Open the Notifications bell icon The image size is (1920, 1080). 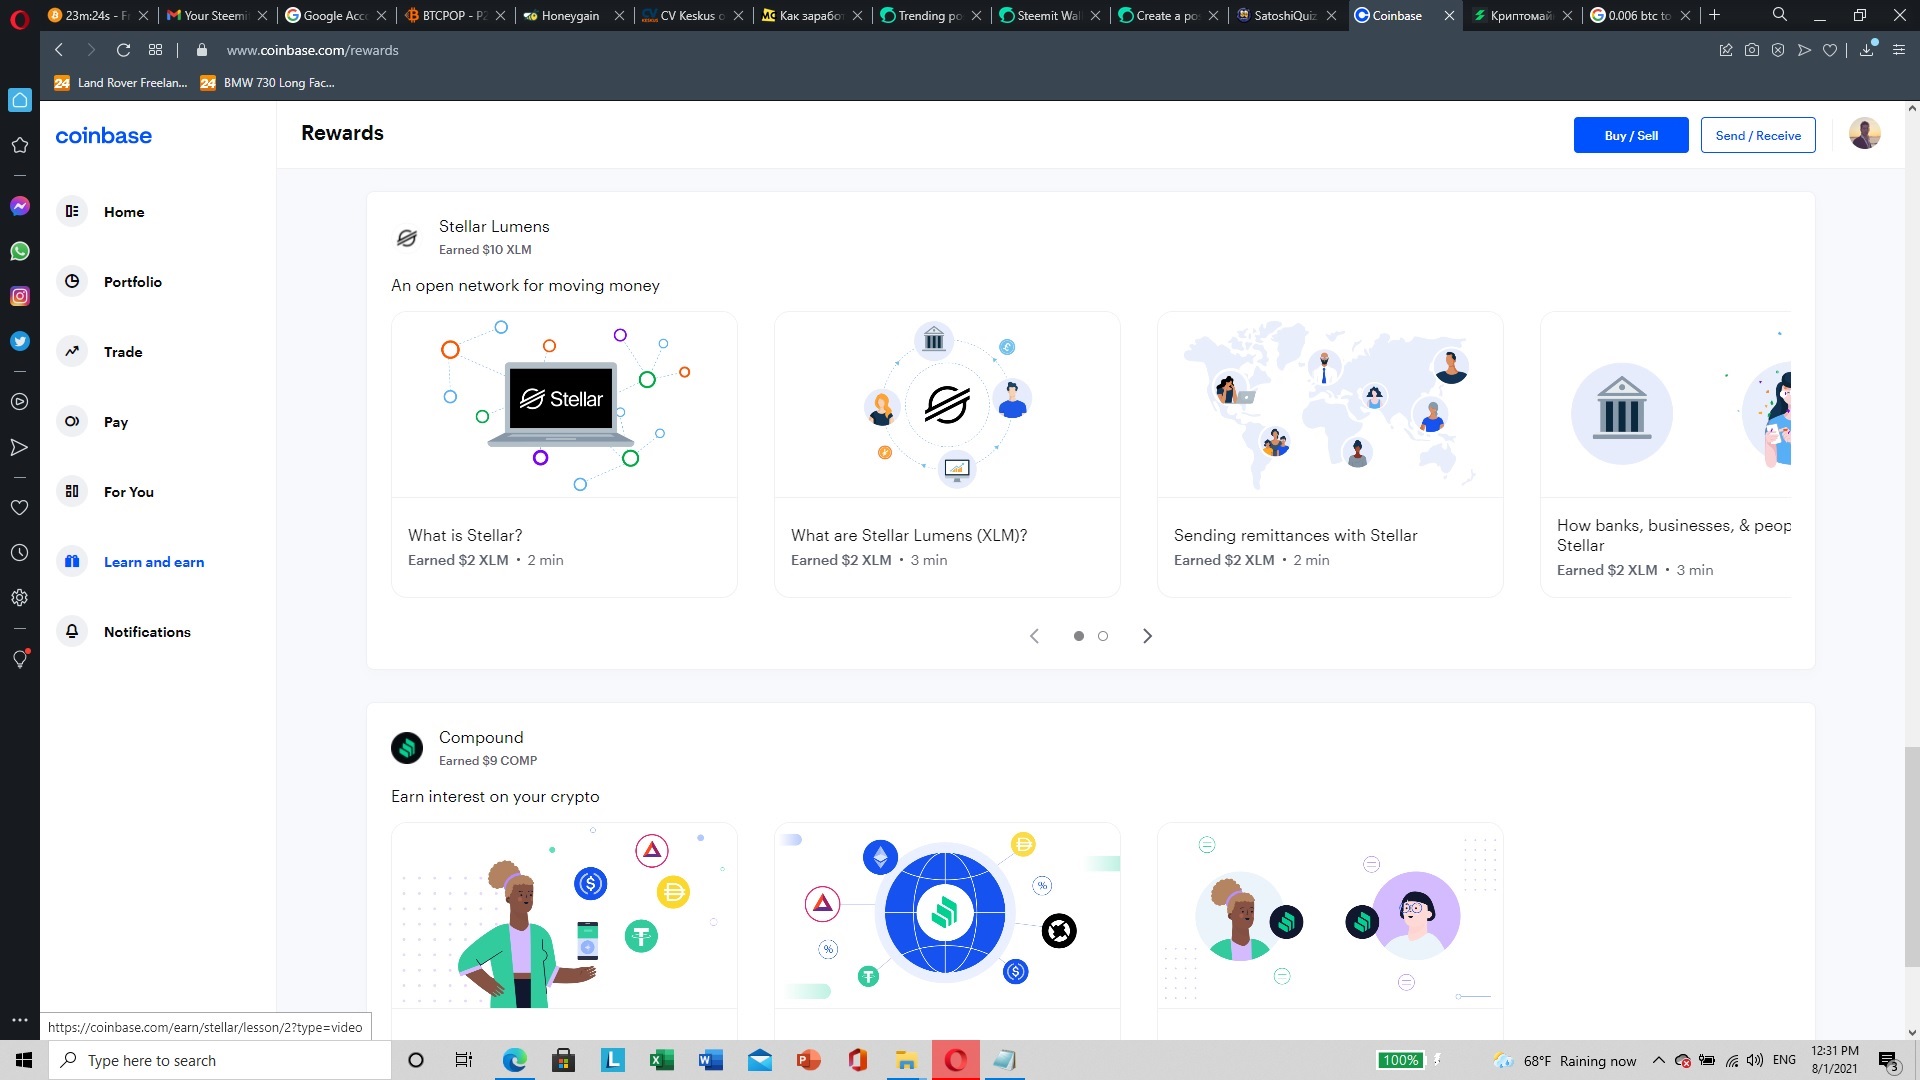point(72,632)
